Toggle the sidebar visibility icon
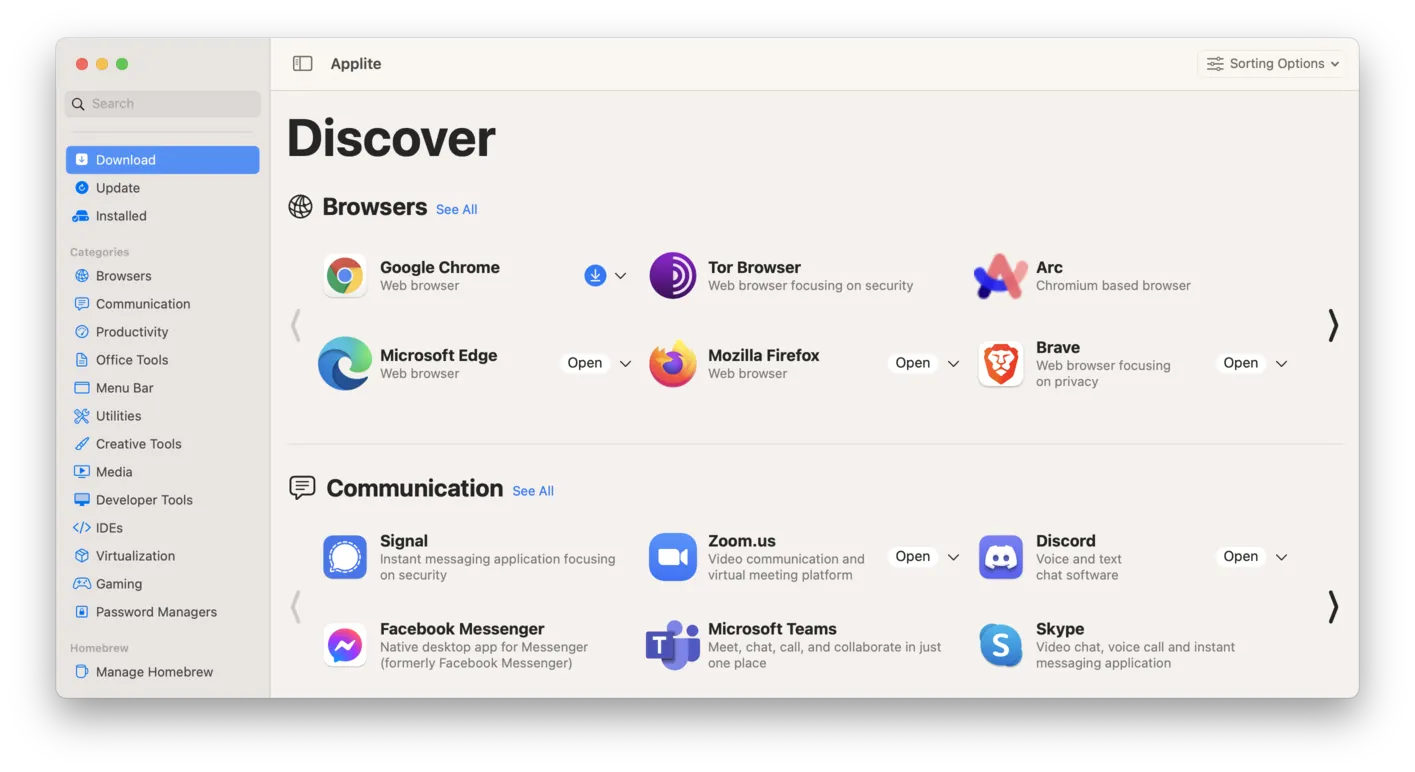The image size is (1415, 772). point(302,62)
